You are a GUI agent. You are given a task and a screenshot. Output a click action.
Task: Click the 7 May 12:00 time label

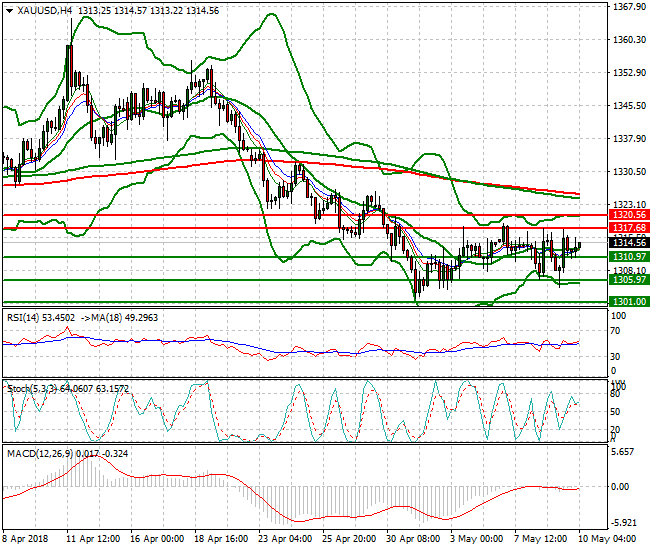pos(541,539)
